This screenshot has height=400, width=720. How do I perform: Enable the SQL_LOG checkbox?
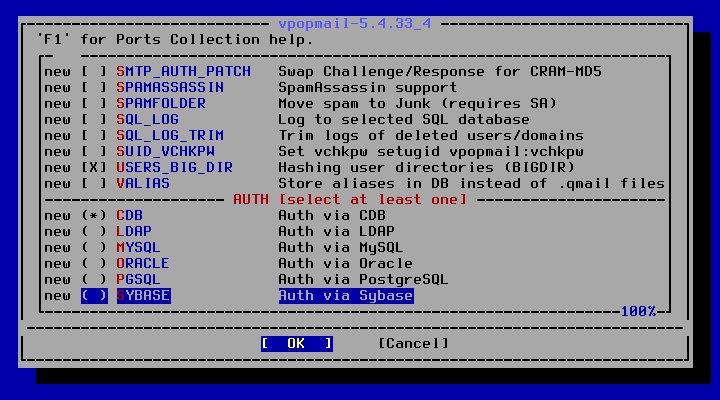pyautogui.click(x=94, y=120)
